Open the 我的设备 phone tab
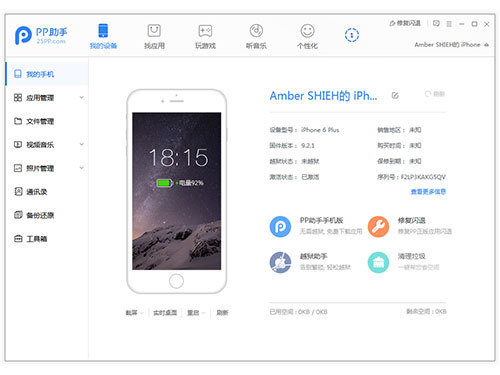This screenshot has width=500, height=375. tap(103, 36)
